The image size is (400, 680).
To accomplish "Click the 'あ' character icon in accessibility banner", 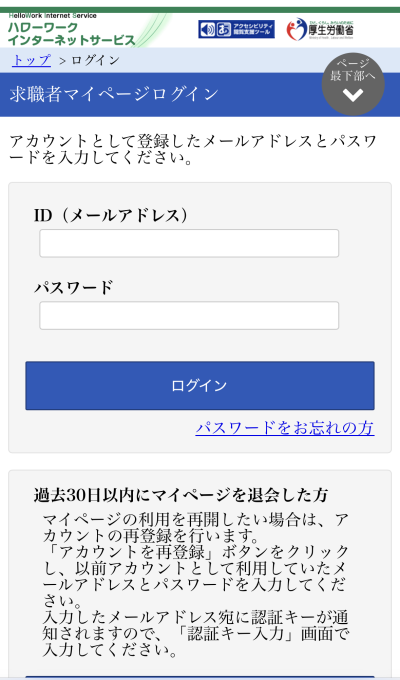I will 224,29.
